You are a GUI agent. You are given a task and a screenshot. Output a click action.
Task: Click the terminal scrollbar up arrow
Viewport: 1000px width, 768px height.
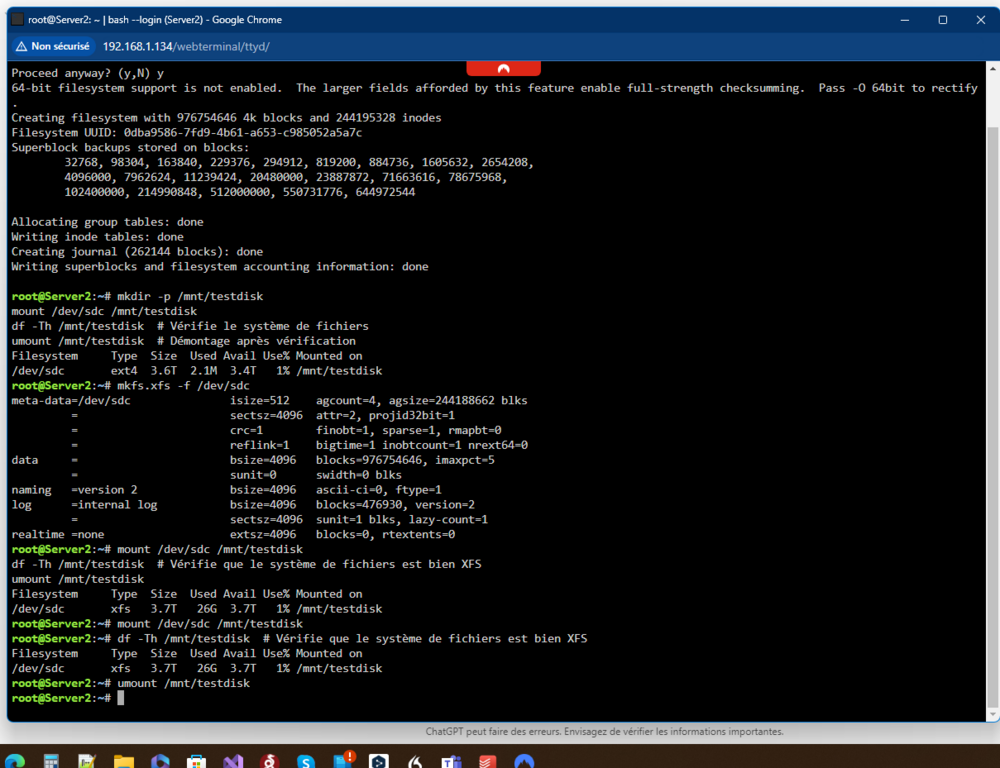[x=992, y=69]
